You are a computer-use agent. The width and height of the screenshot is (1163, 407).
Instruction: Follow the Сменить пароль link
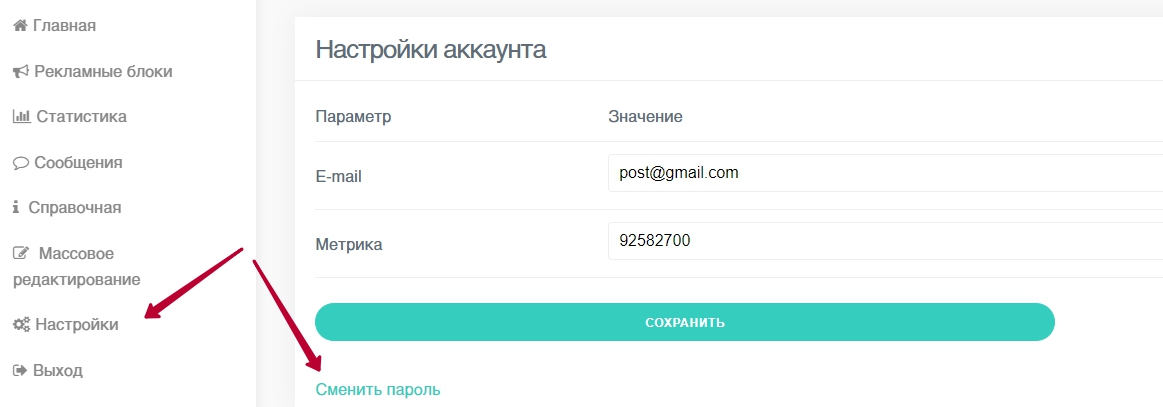[x=377, y=390]
